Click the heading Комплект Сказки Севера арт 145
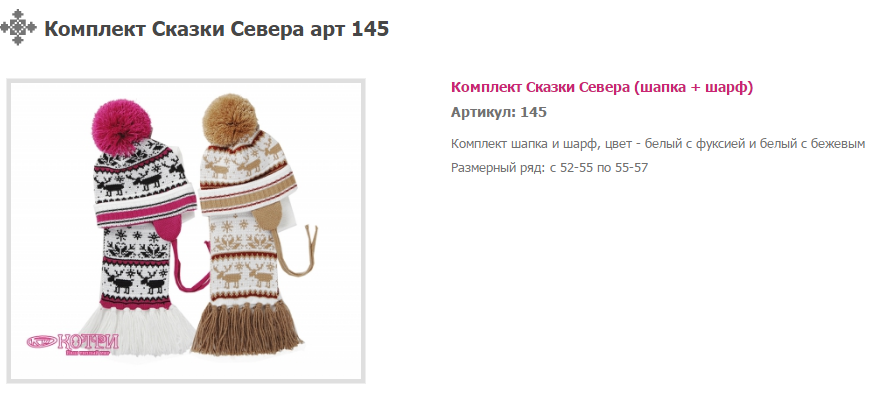879x411 pixels. click(x=216, y=29)
